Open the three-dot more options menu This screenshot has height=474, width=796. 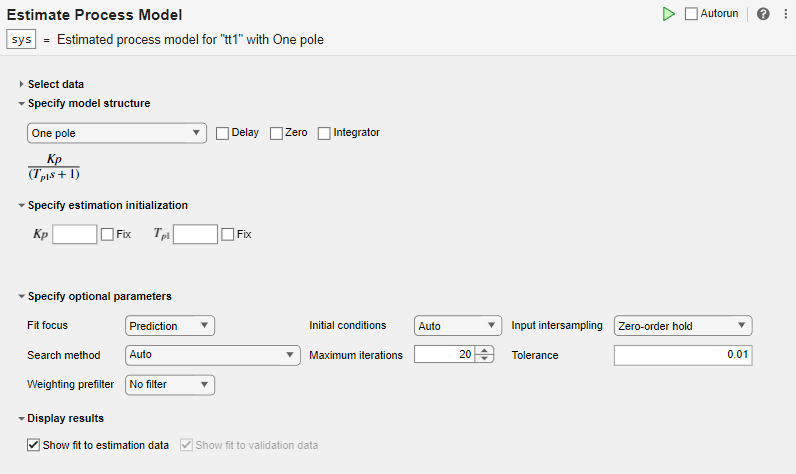coord(785,14)
